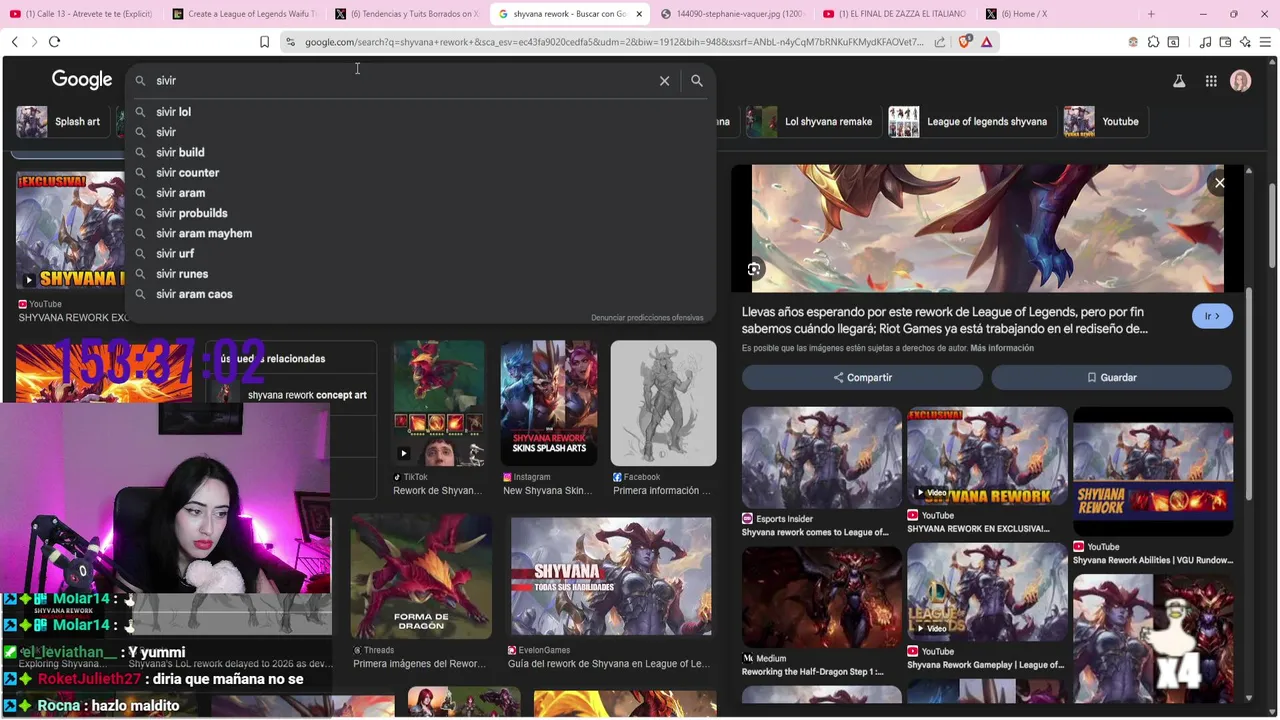Open Brave Rewards triangle icon
The width and height of the screenshot is (1280, 720).
click(987, 42)
